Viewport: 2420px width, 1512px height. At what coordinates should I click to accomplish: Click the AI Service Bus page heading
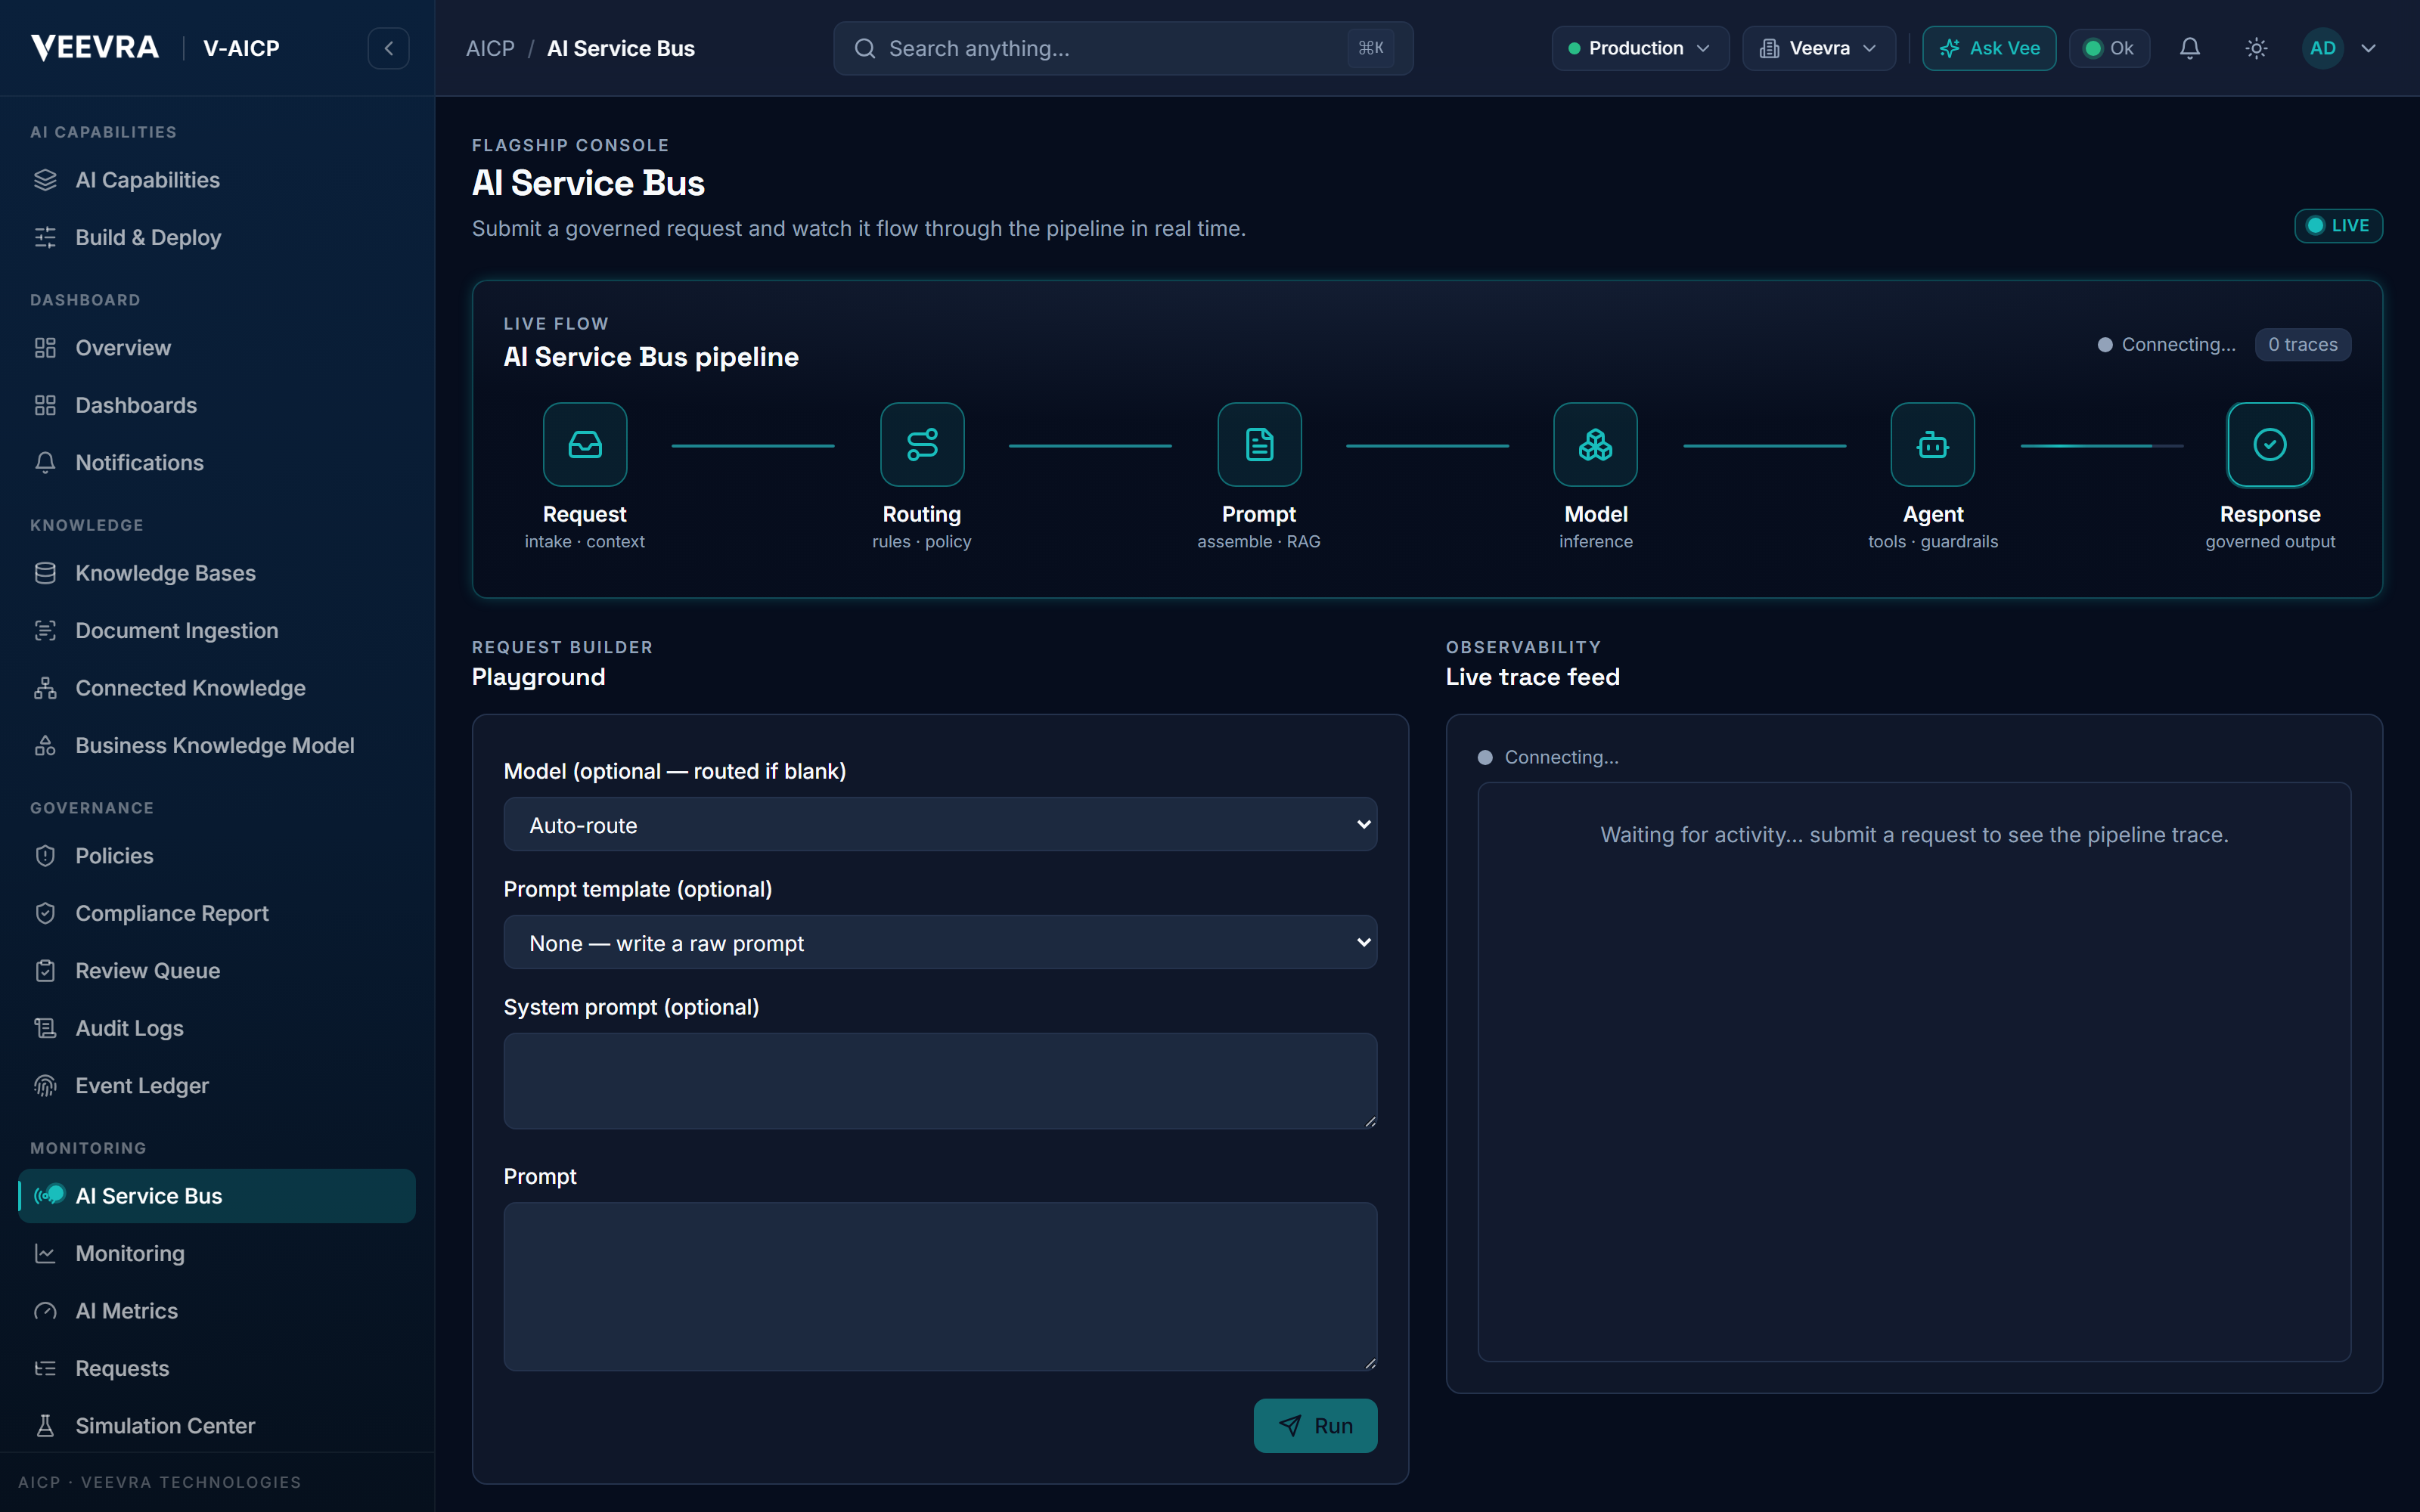pyautogui.click(x=588, y=183)
